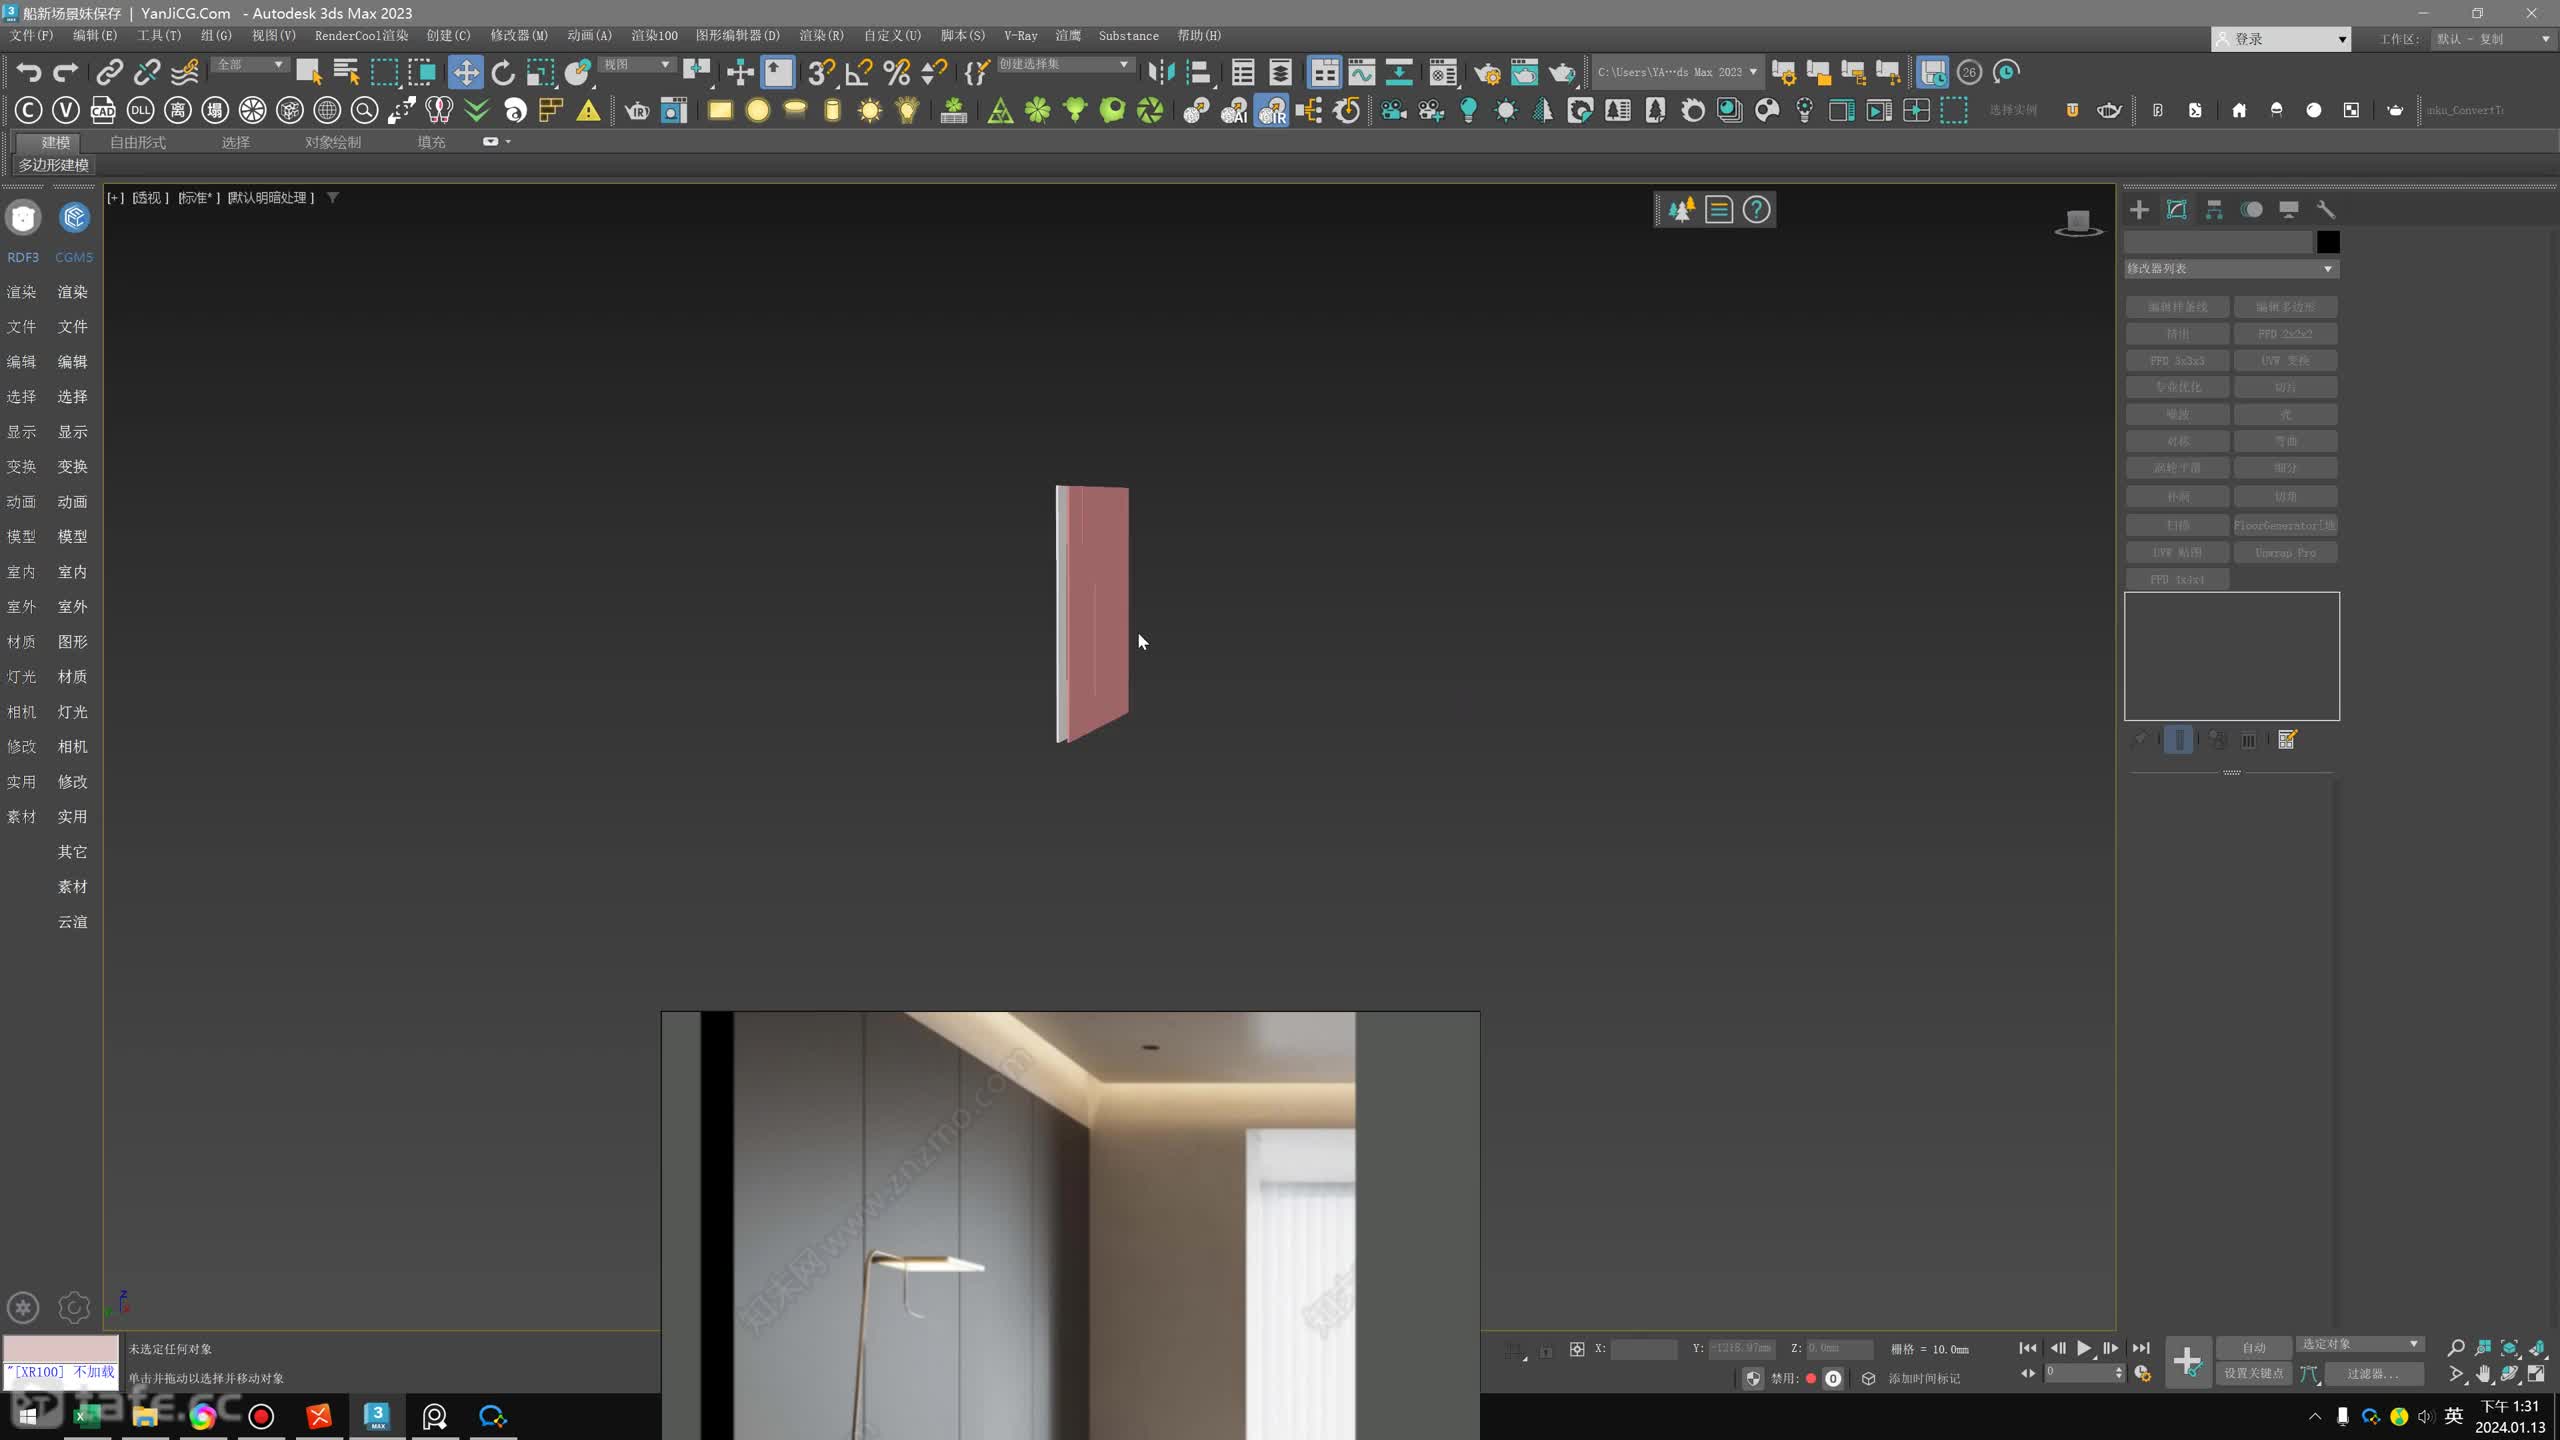The height and width of the screenshot is (1440, 2560).
Task: Toggle the selection lock icon in status bar
Action: pos(1546,1350)
